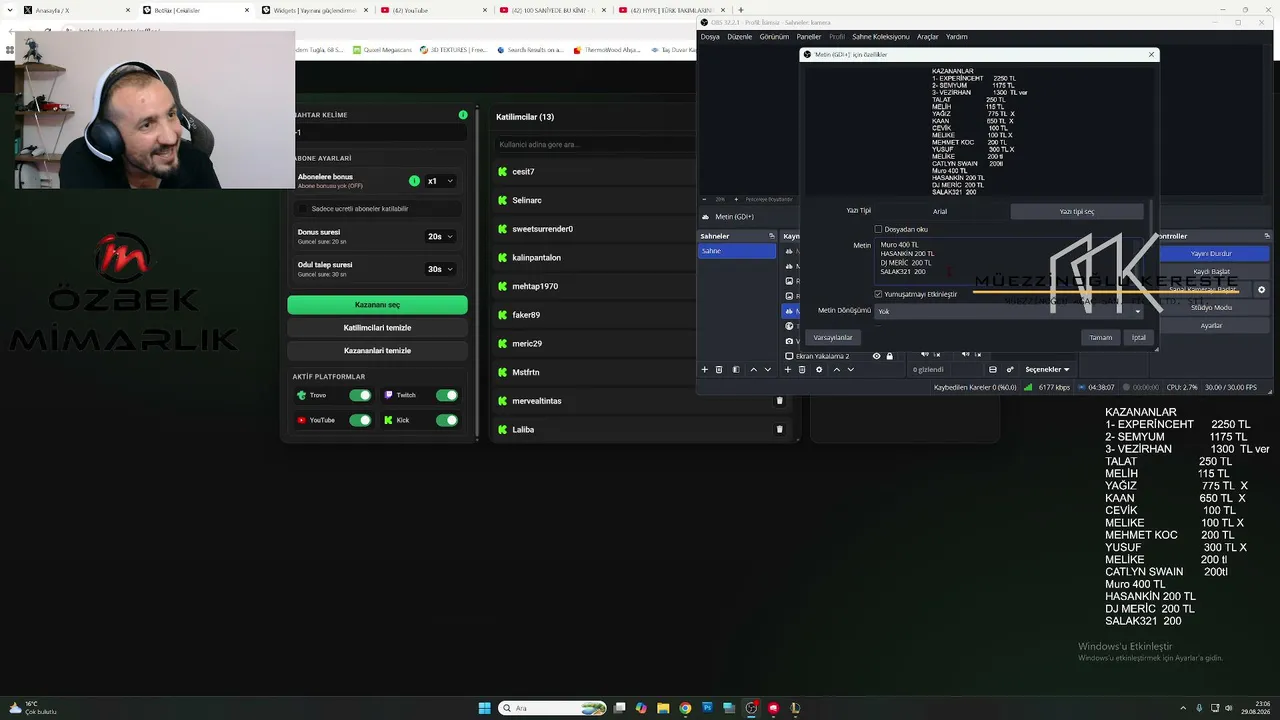Click the participant username search field

click(595, 144)
